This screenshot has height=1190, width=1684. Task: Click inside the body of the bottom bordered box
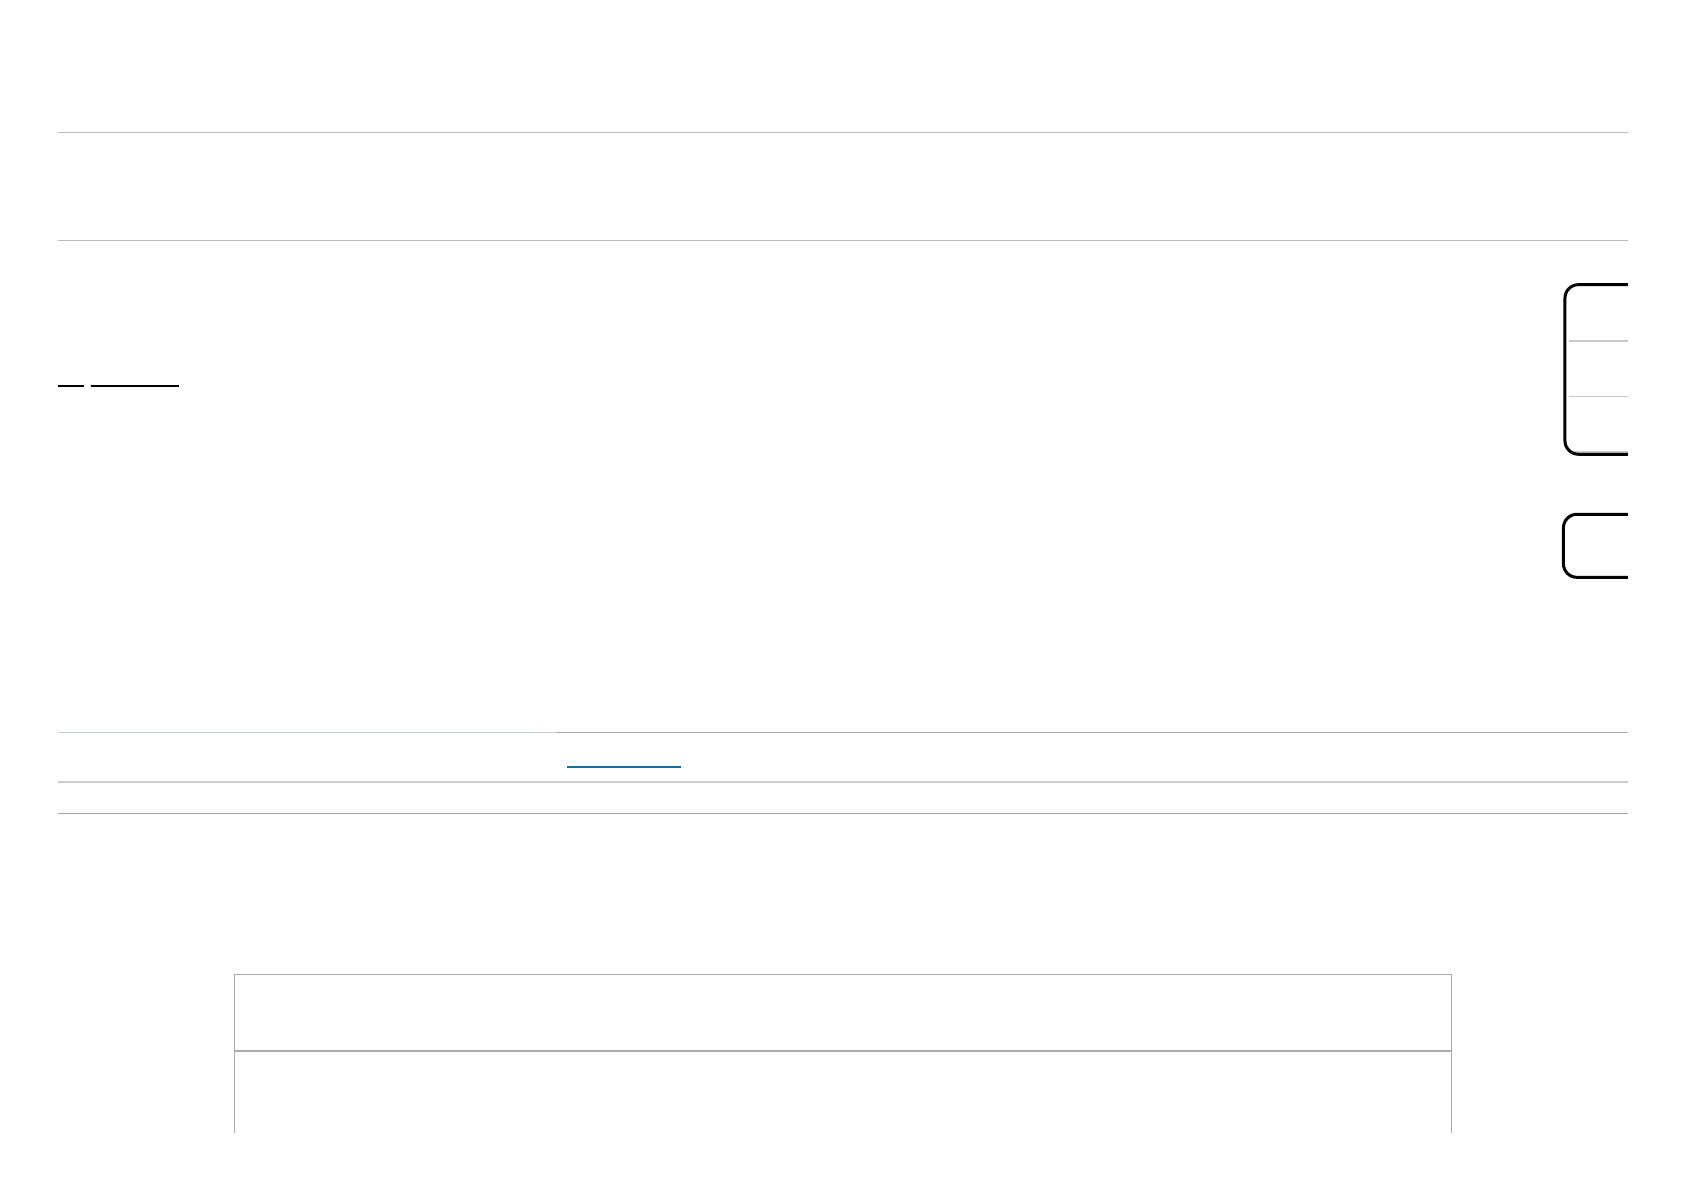tap(842, 1092)
